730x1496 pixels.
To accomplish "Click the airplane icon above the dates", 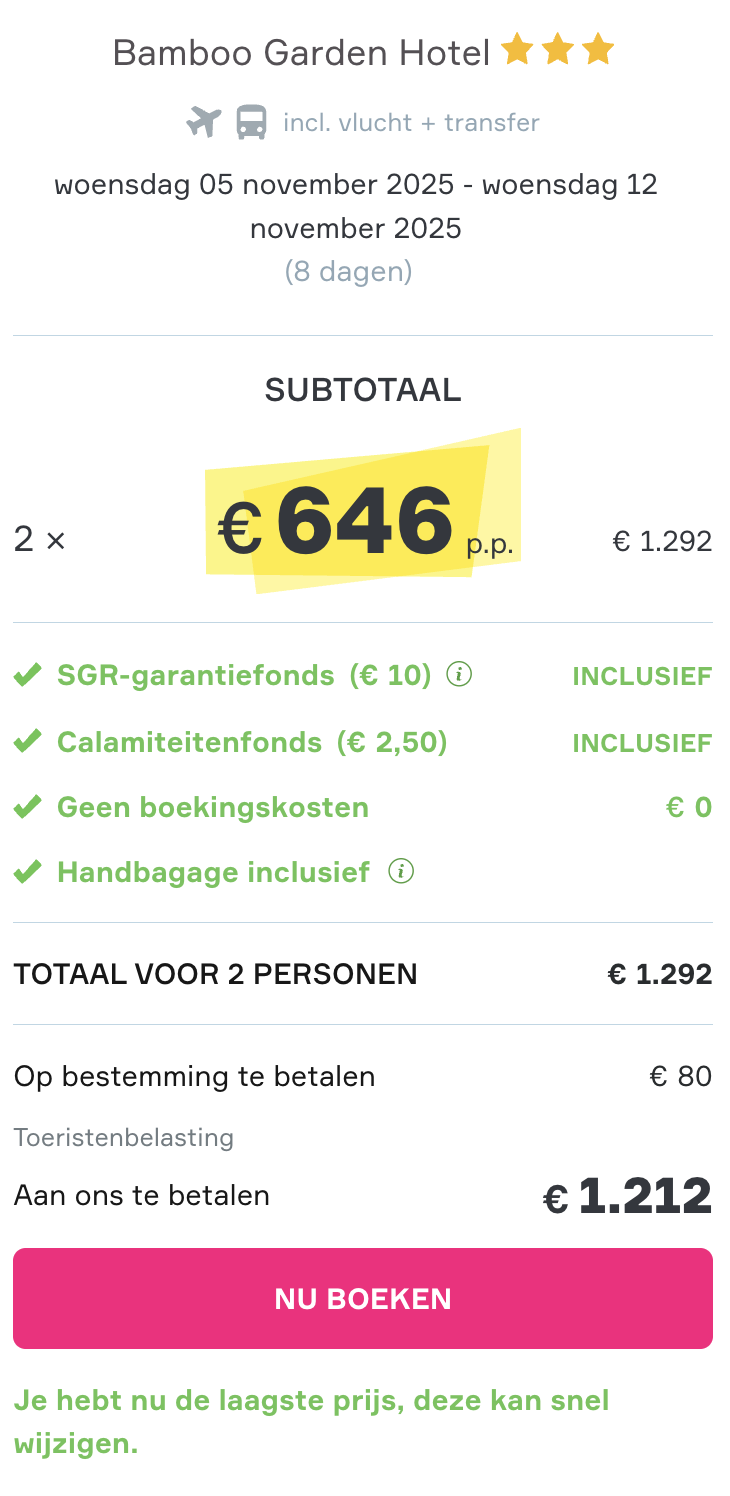I will [202, 121].
